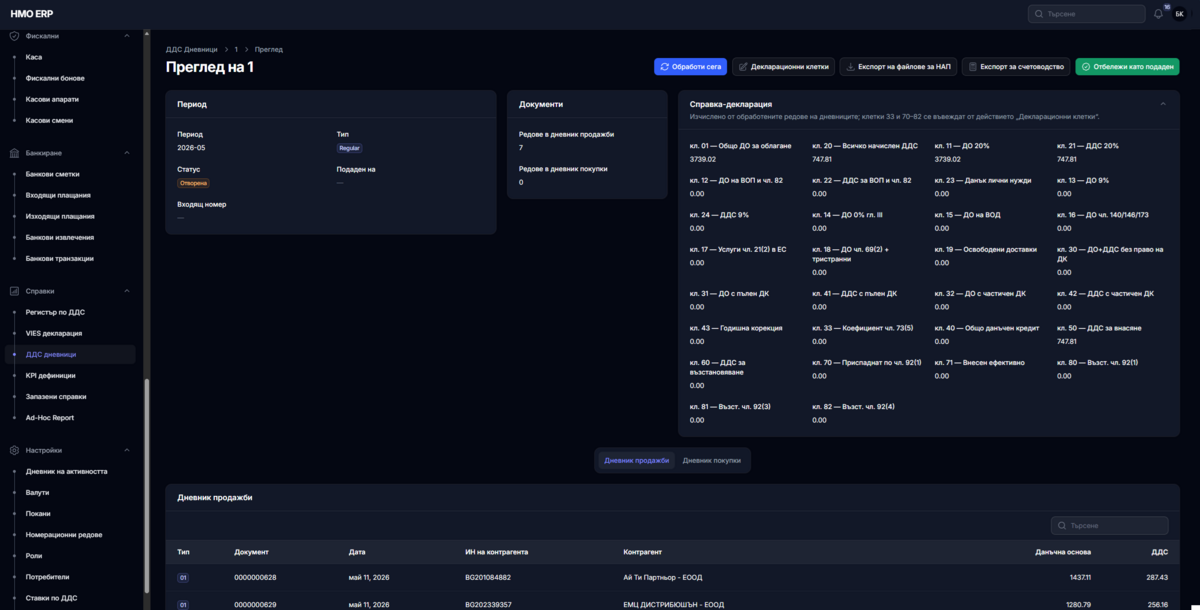Export files for НАП

(898, 66)
